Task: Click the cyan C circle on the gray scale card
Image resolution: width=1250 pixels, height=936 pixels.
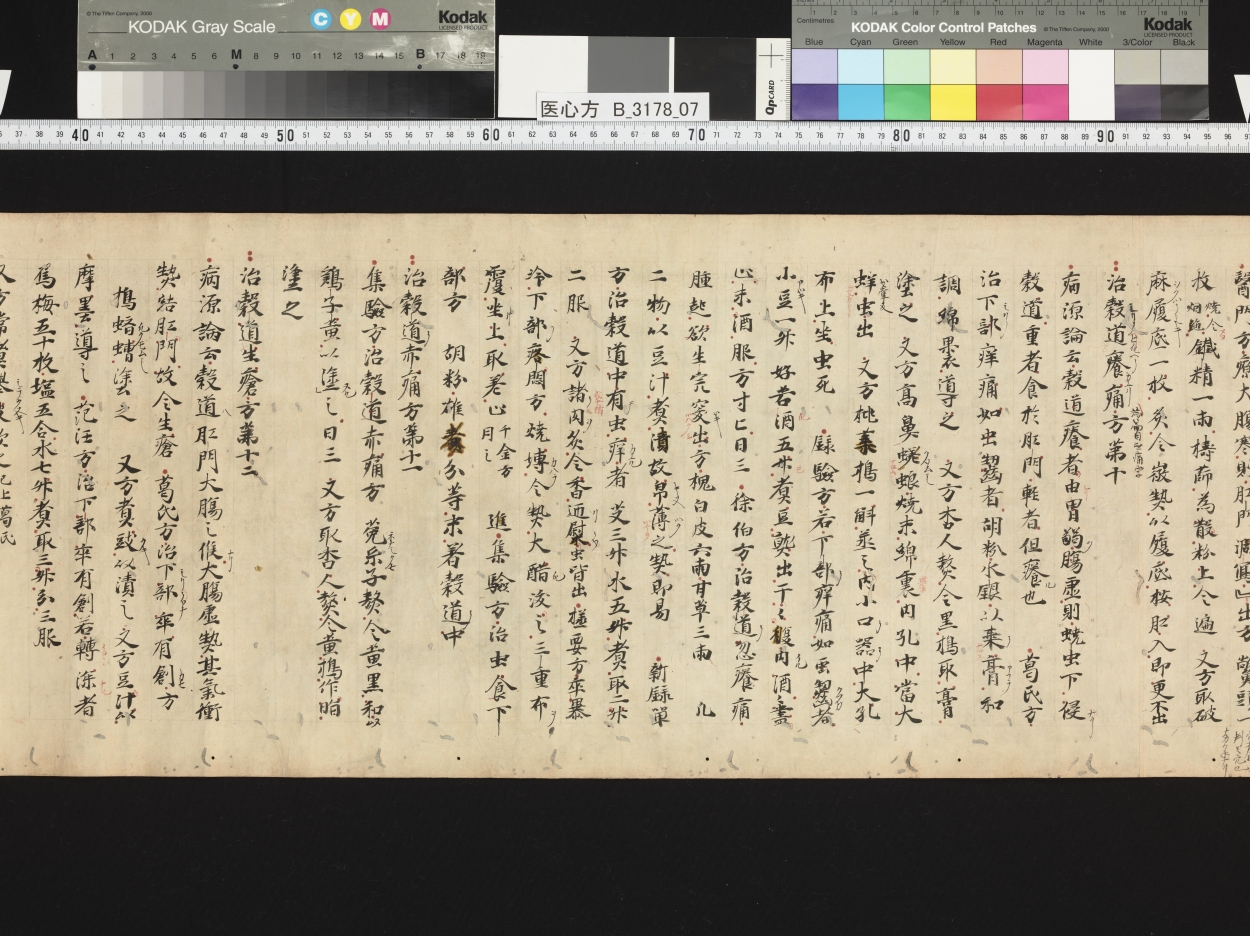Action: tap(320, 19)
